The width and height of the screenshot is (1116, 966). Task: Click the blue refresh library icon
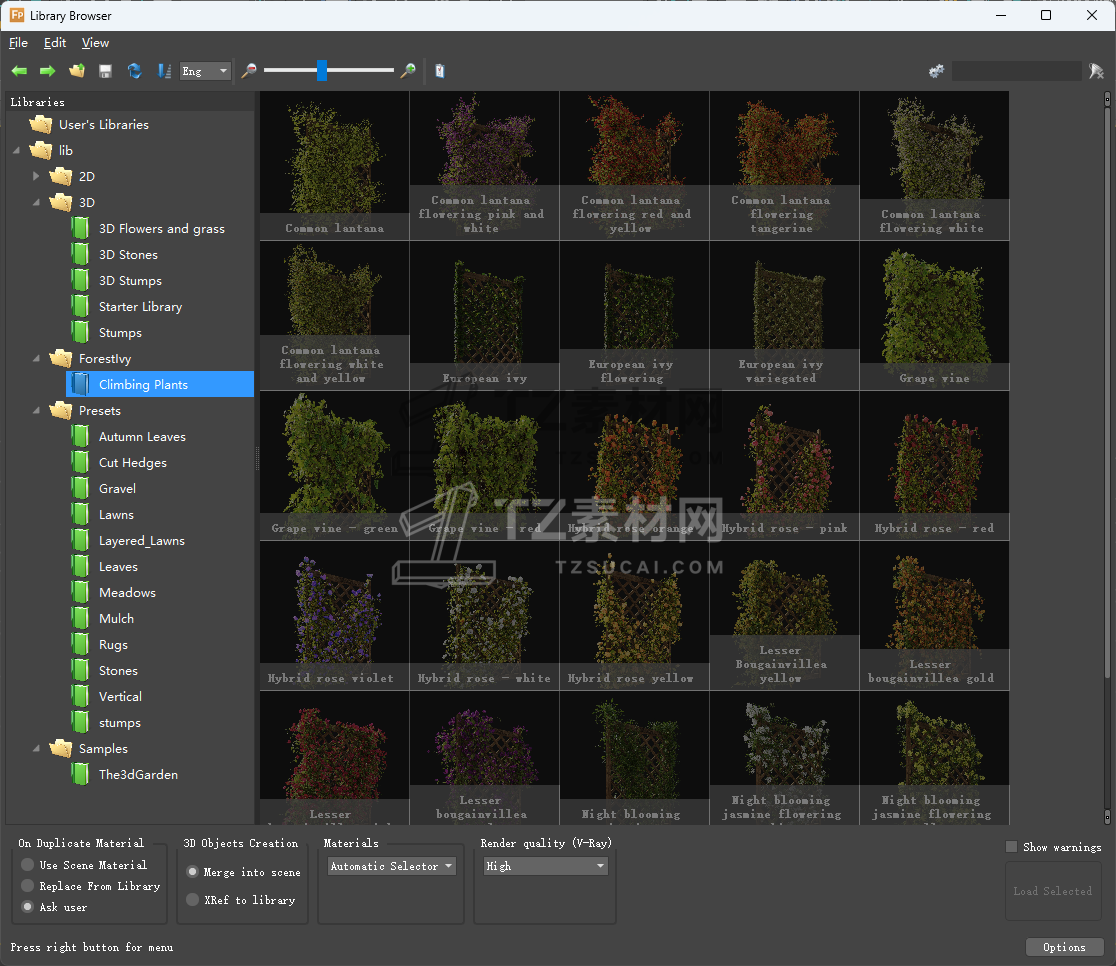(x=134, y=71)
